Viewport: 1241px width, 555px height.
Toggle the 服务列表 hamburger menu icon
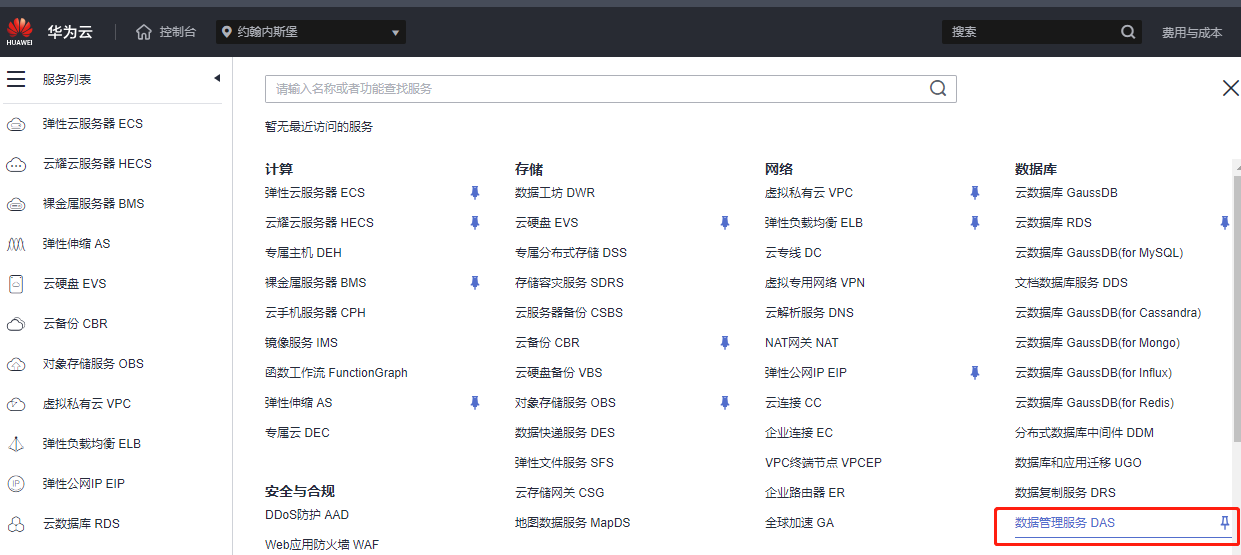[16, 79]
